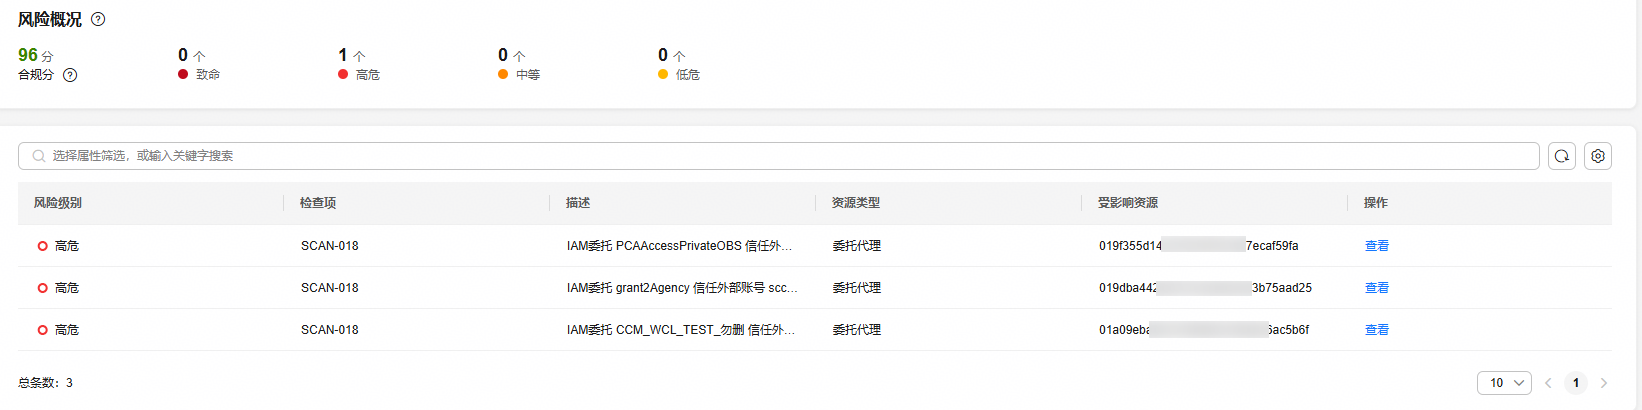Click the 风险概况 heading
Image resolution: width=1642 pixels, height=410 pixels.
pos(50,19)
